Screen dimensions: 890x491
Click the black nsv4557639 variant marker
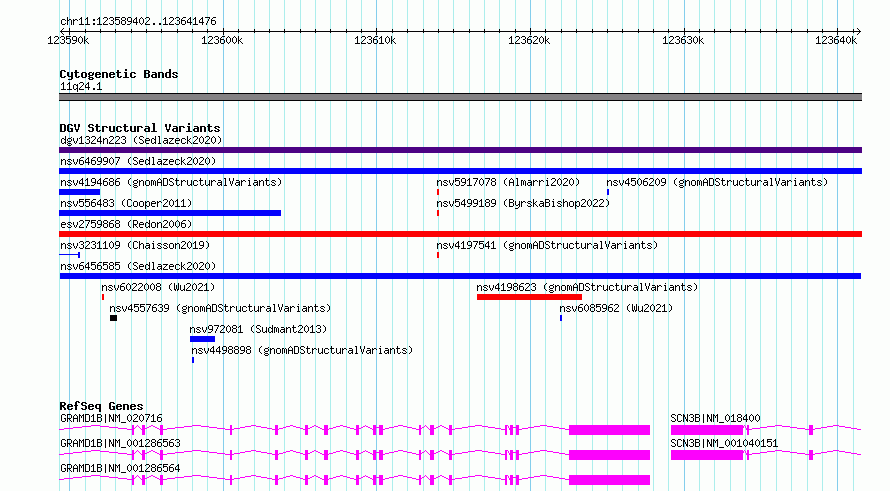point(114,318)
